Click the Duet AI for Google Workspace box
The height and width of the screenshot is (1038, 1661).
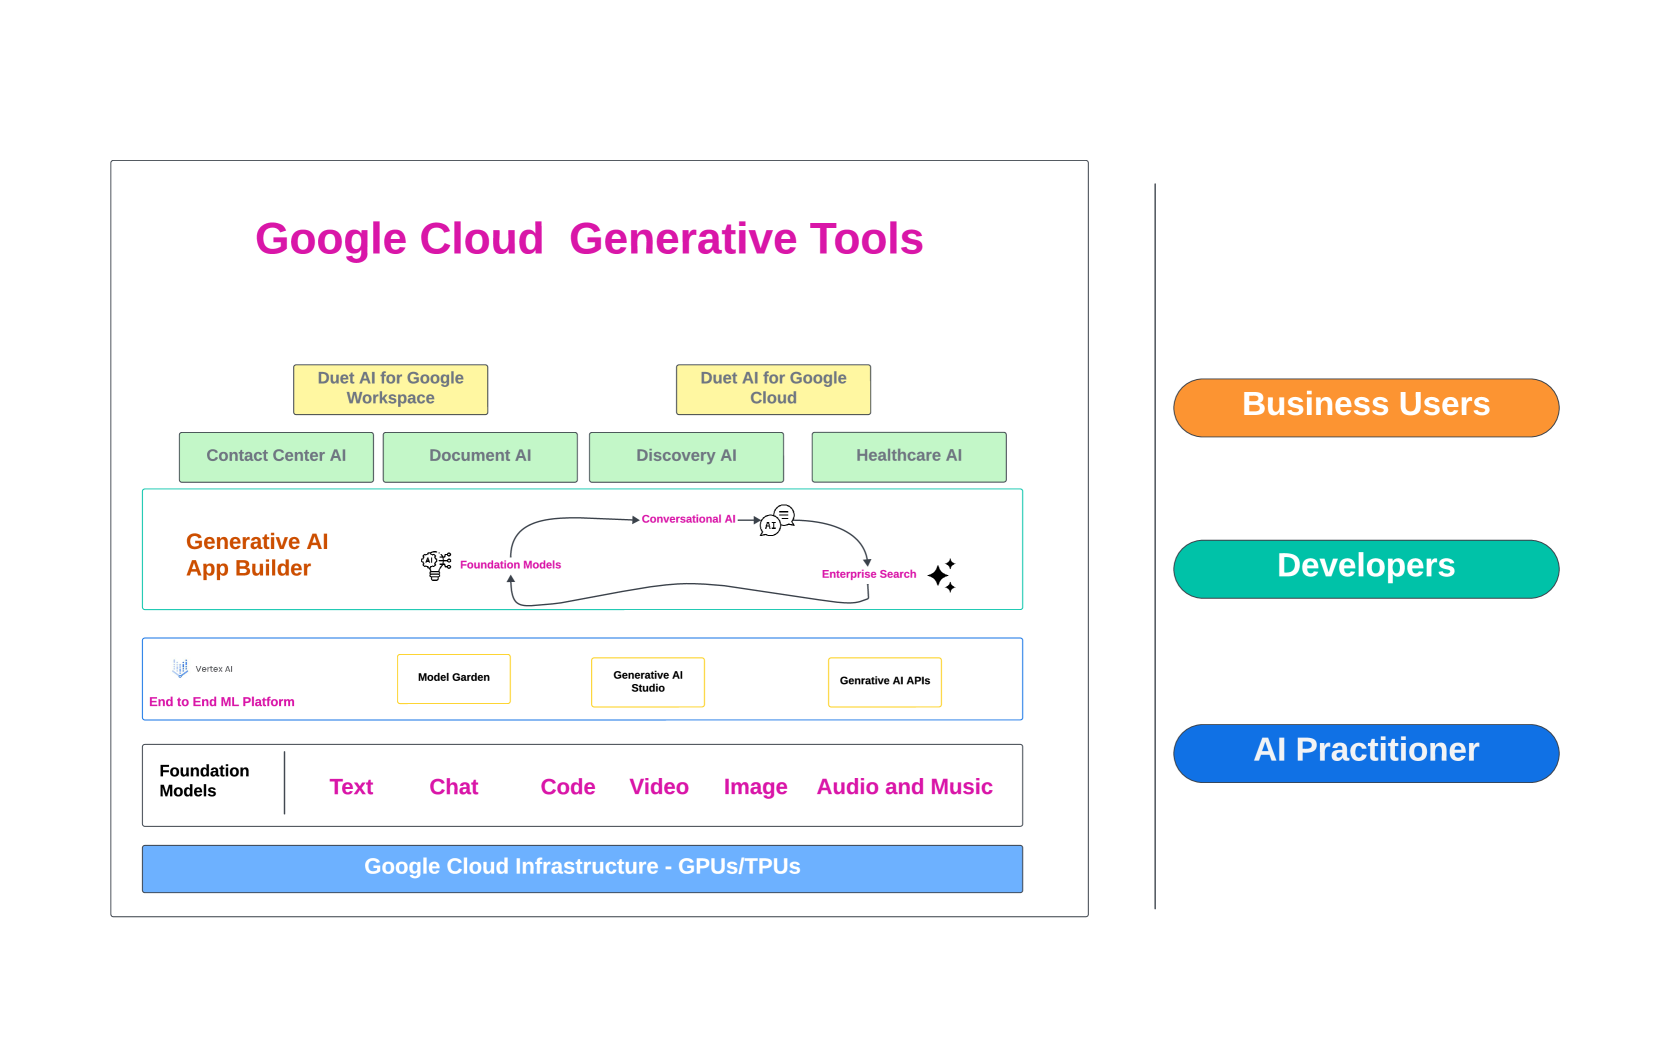coord(390,389)
